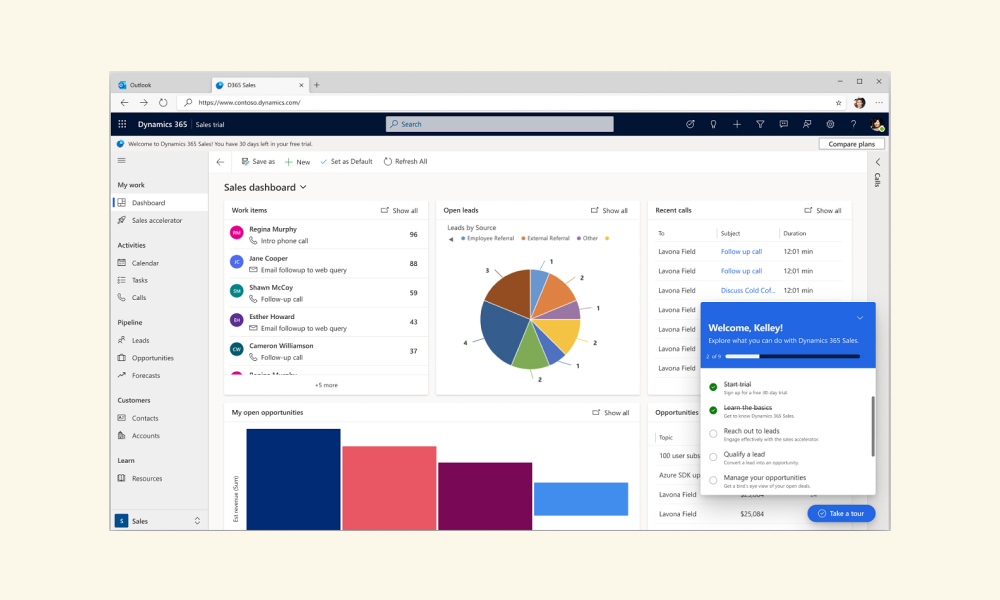Click Set as Default in command bar
The width and height of the screenshot is (1000, 600).
(346, 162)
